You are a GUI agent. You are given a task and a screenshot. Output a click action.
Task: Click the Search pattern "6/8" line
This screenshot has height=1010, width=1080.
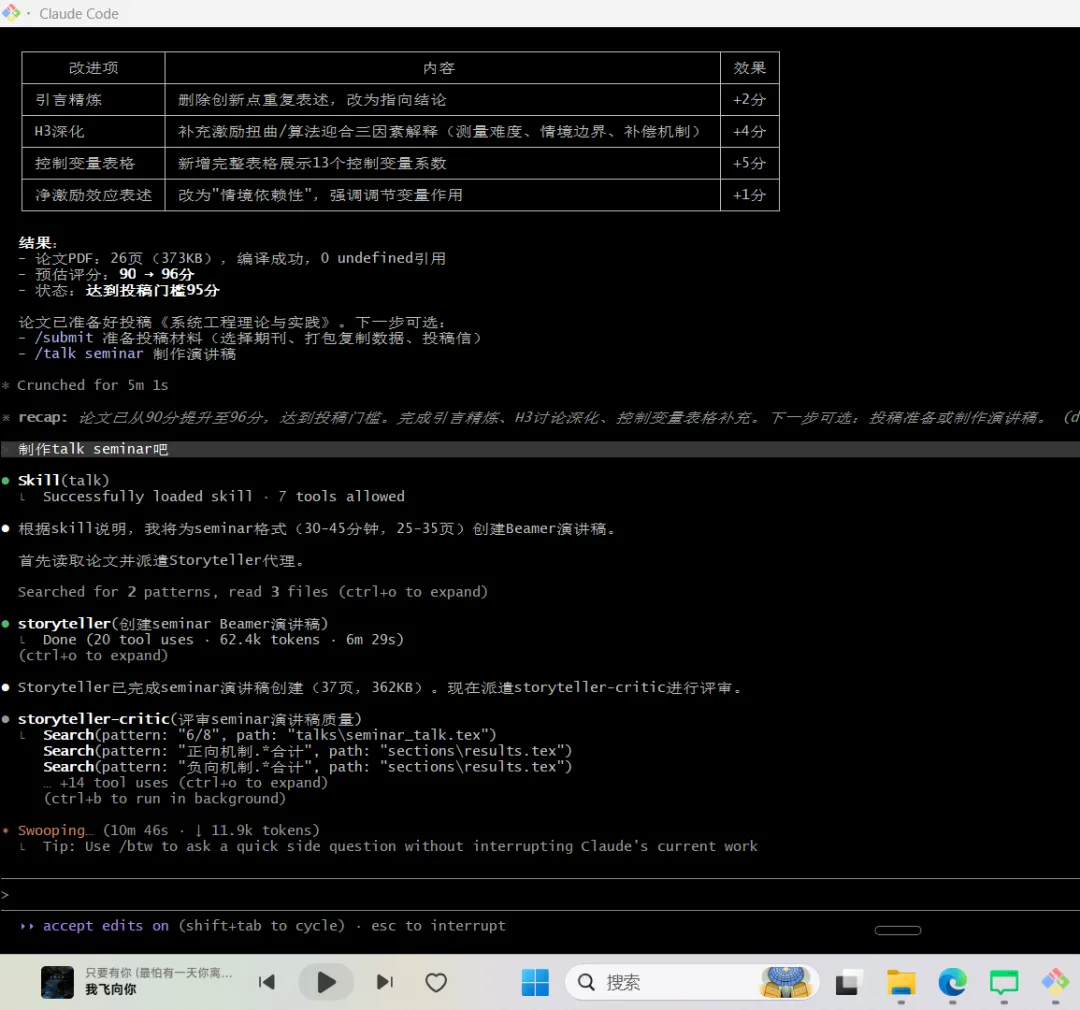[x=269, y=735]
